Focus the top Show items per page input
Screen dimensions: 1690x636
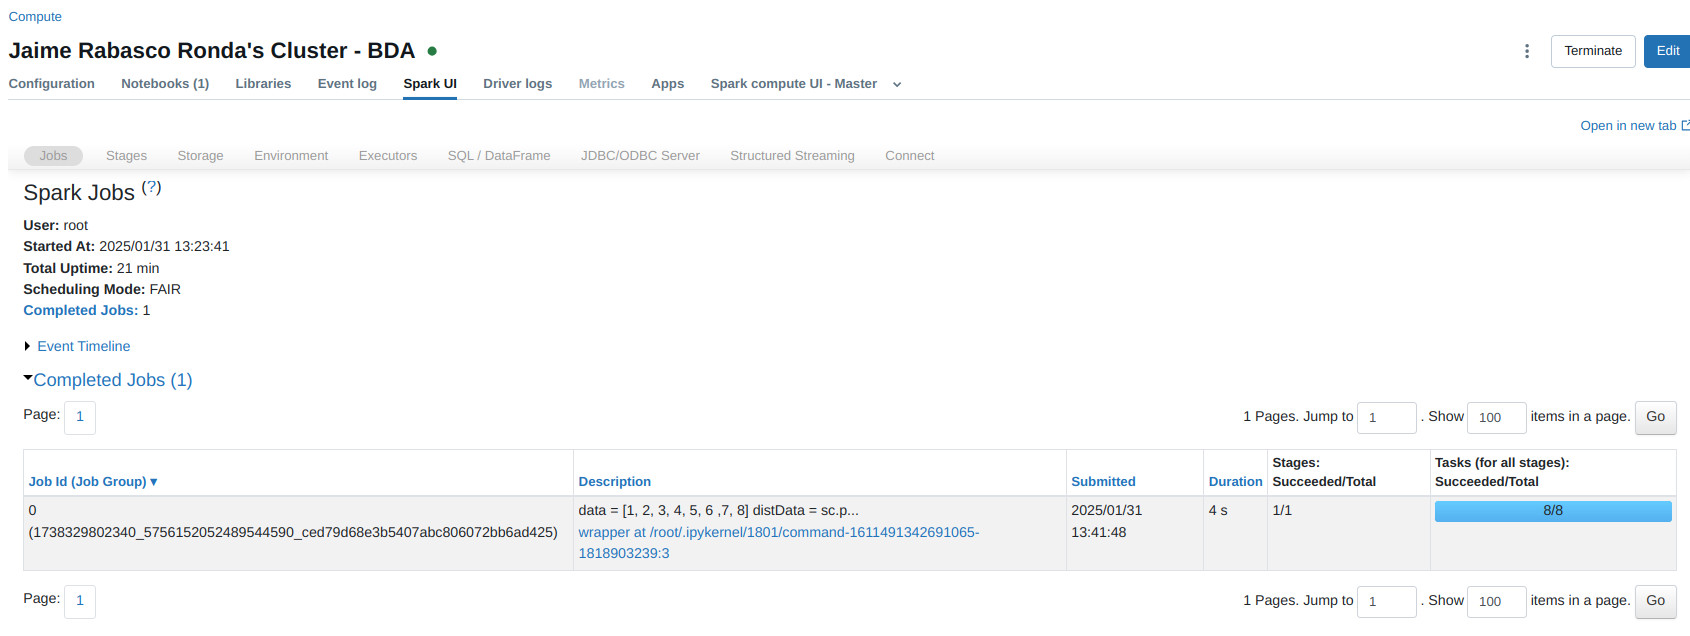(1496, 417)
